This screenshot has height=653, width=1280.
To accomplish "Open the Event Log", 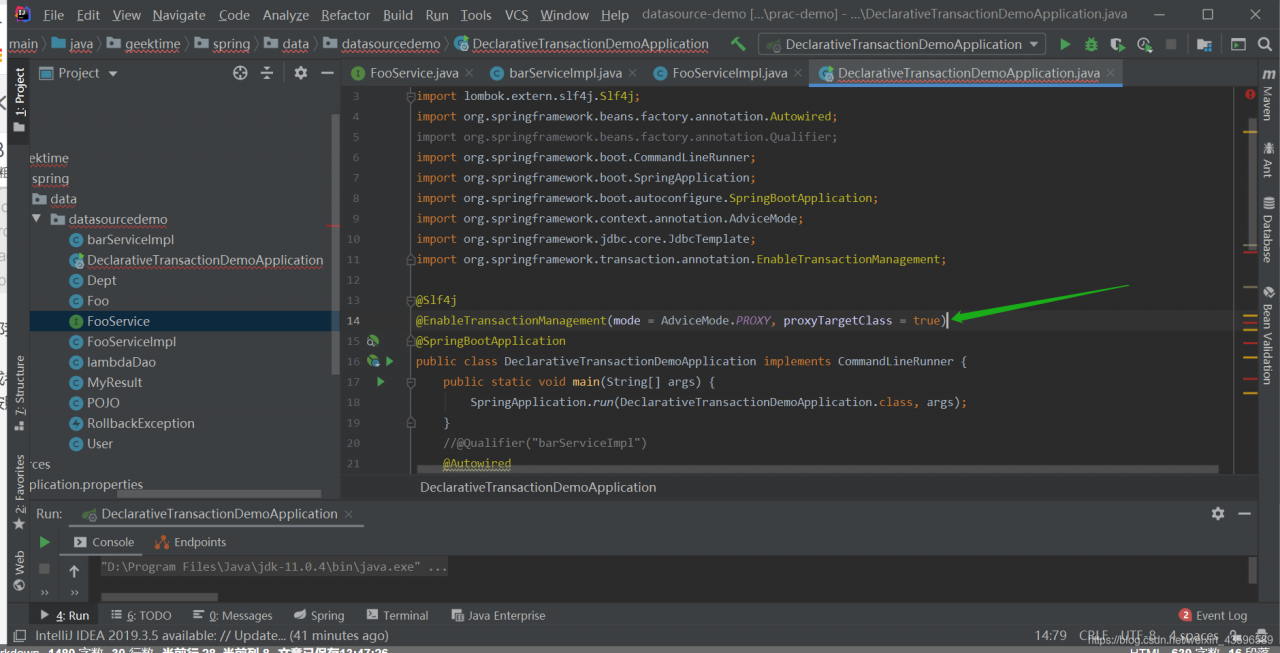I will (1213, 615).
